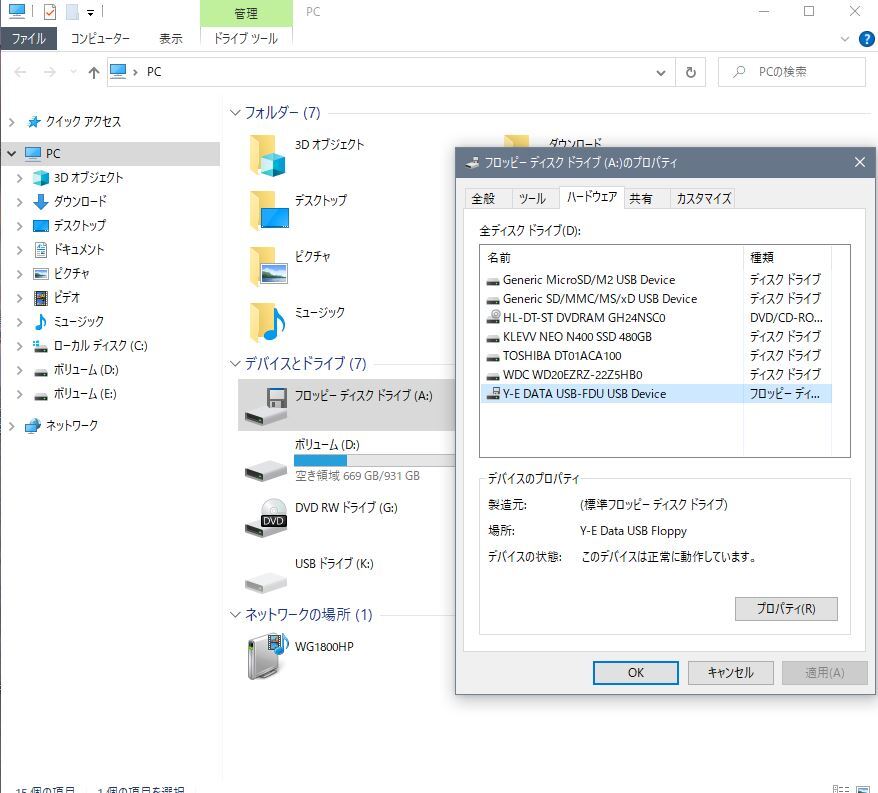Viewport: 878px width, 793px height.
Task: Click the blue Help question mark icon
Action: point(865,40)
